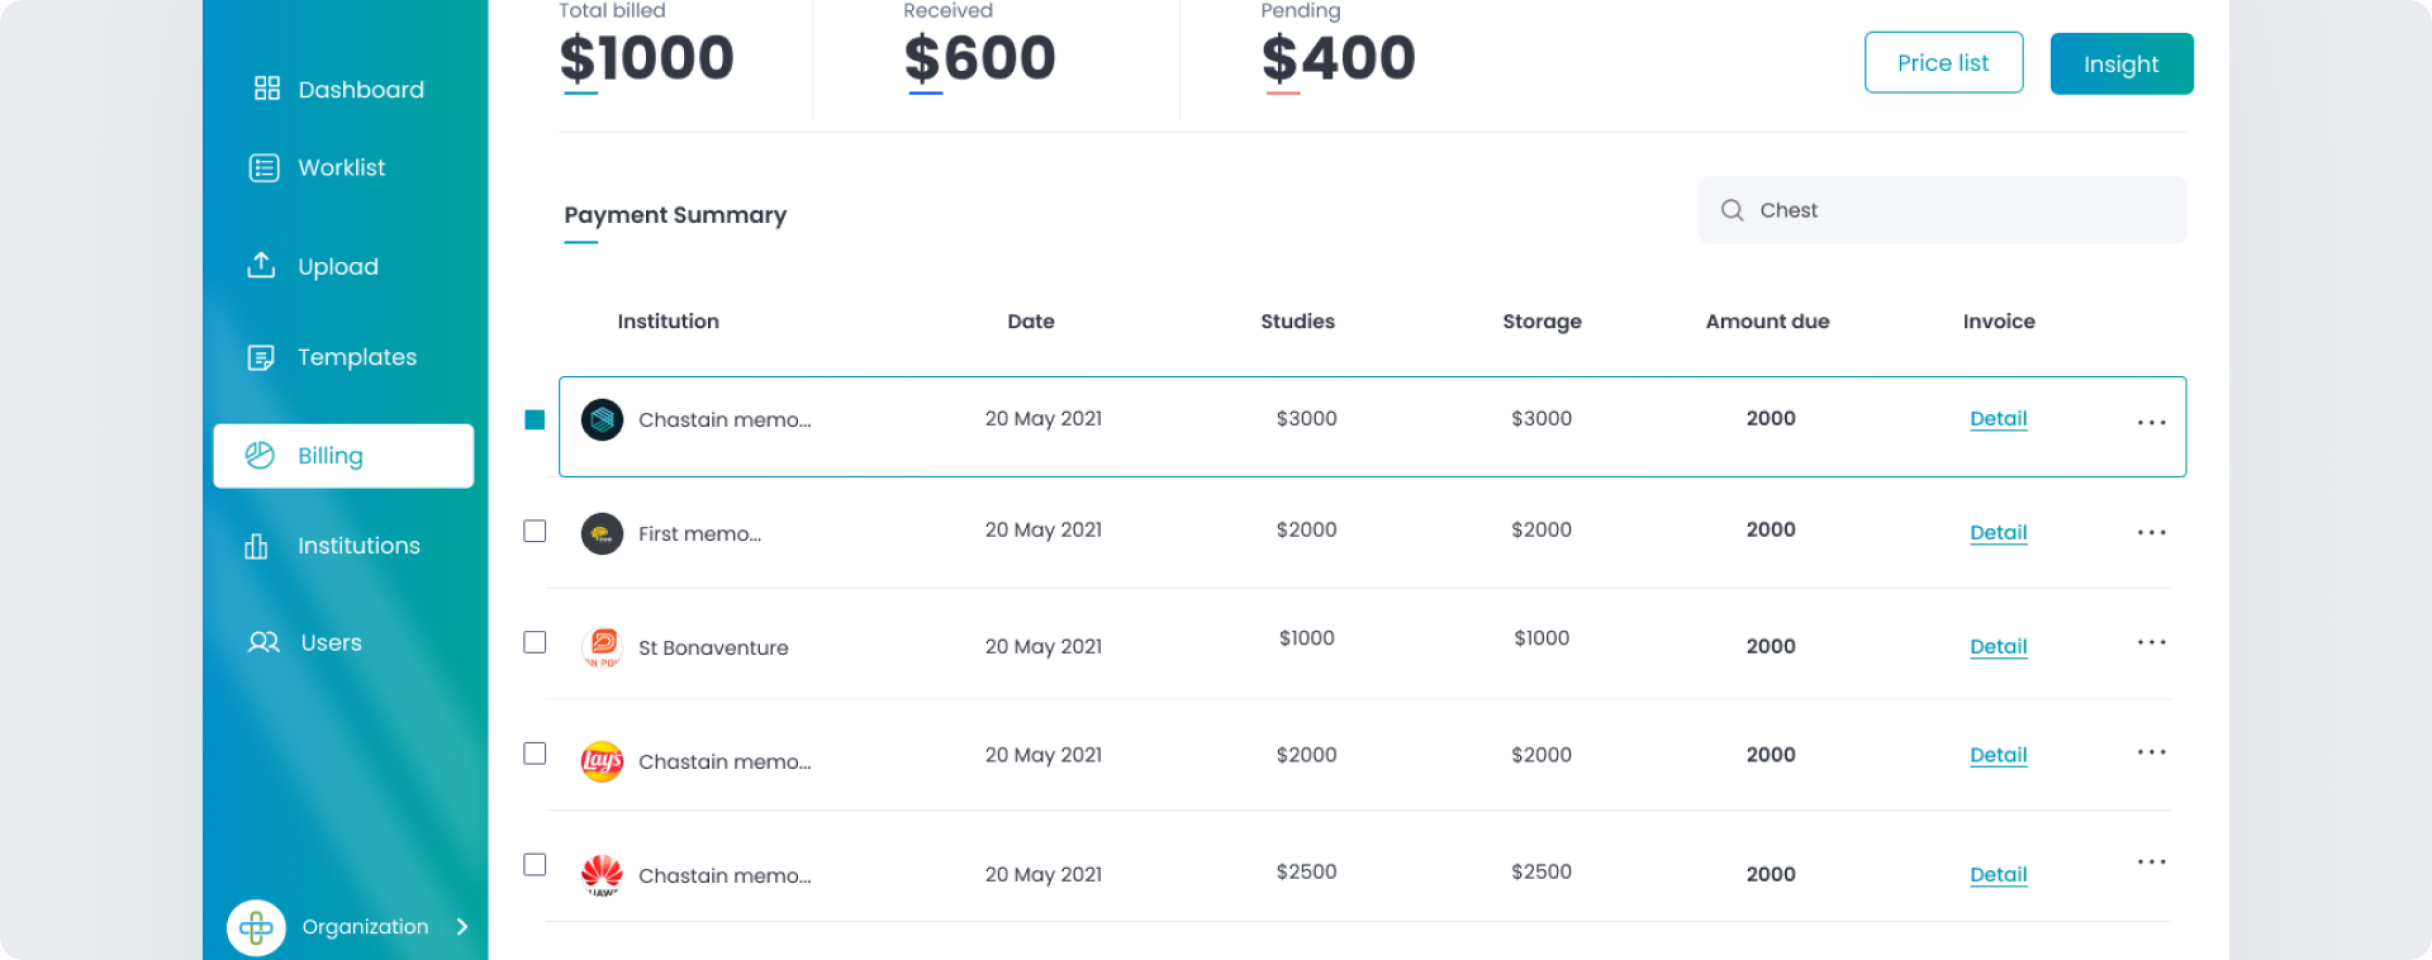Check the First memo row checkbox
This screenshot has height=960, width=2432.
coord(535,531)
